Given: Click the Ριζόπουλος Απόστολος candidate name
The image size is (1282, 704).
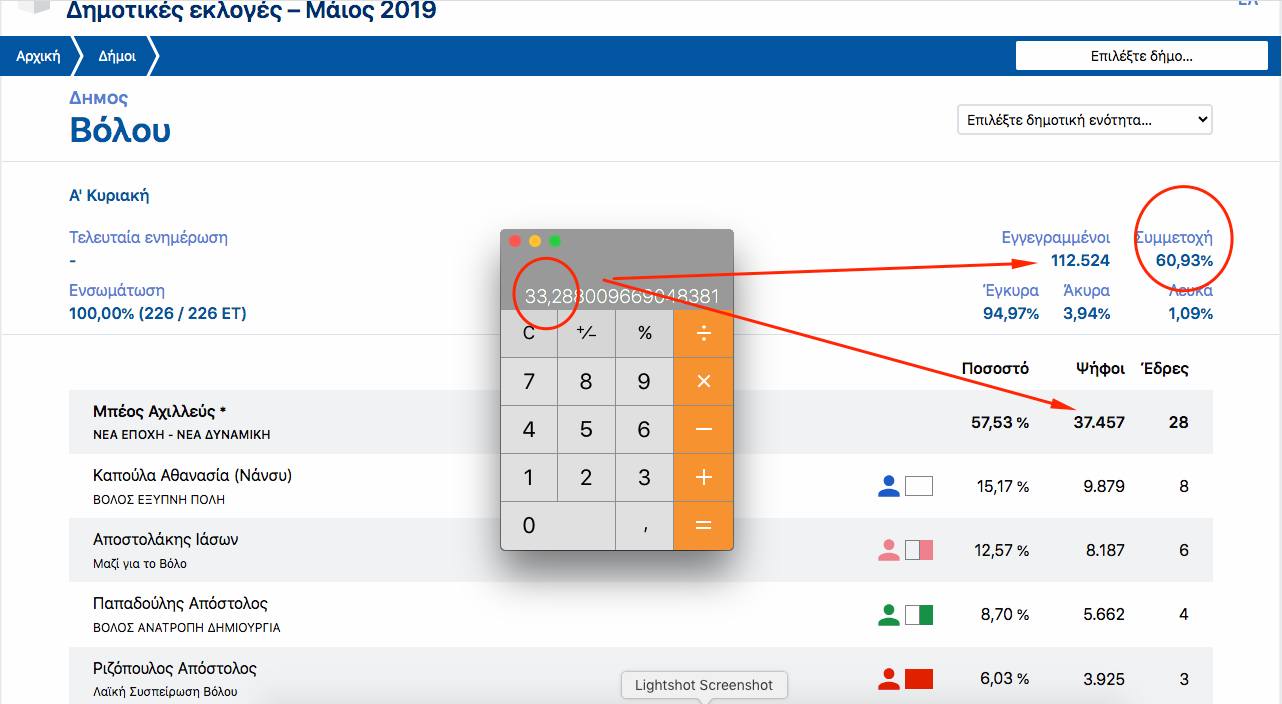Looking at the screenshot, I should 175,668.
